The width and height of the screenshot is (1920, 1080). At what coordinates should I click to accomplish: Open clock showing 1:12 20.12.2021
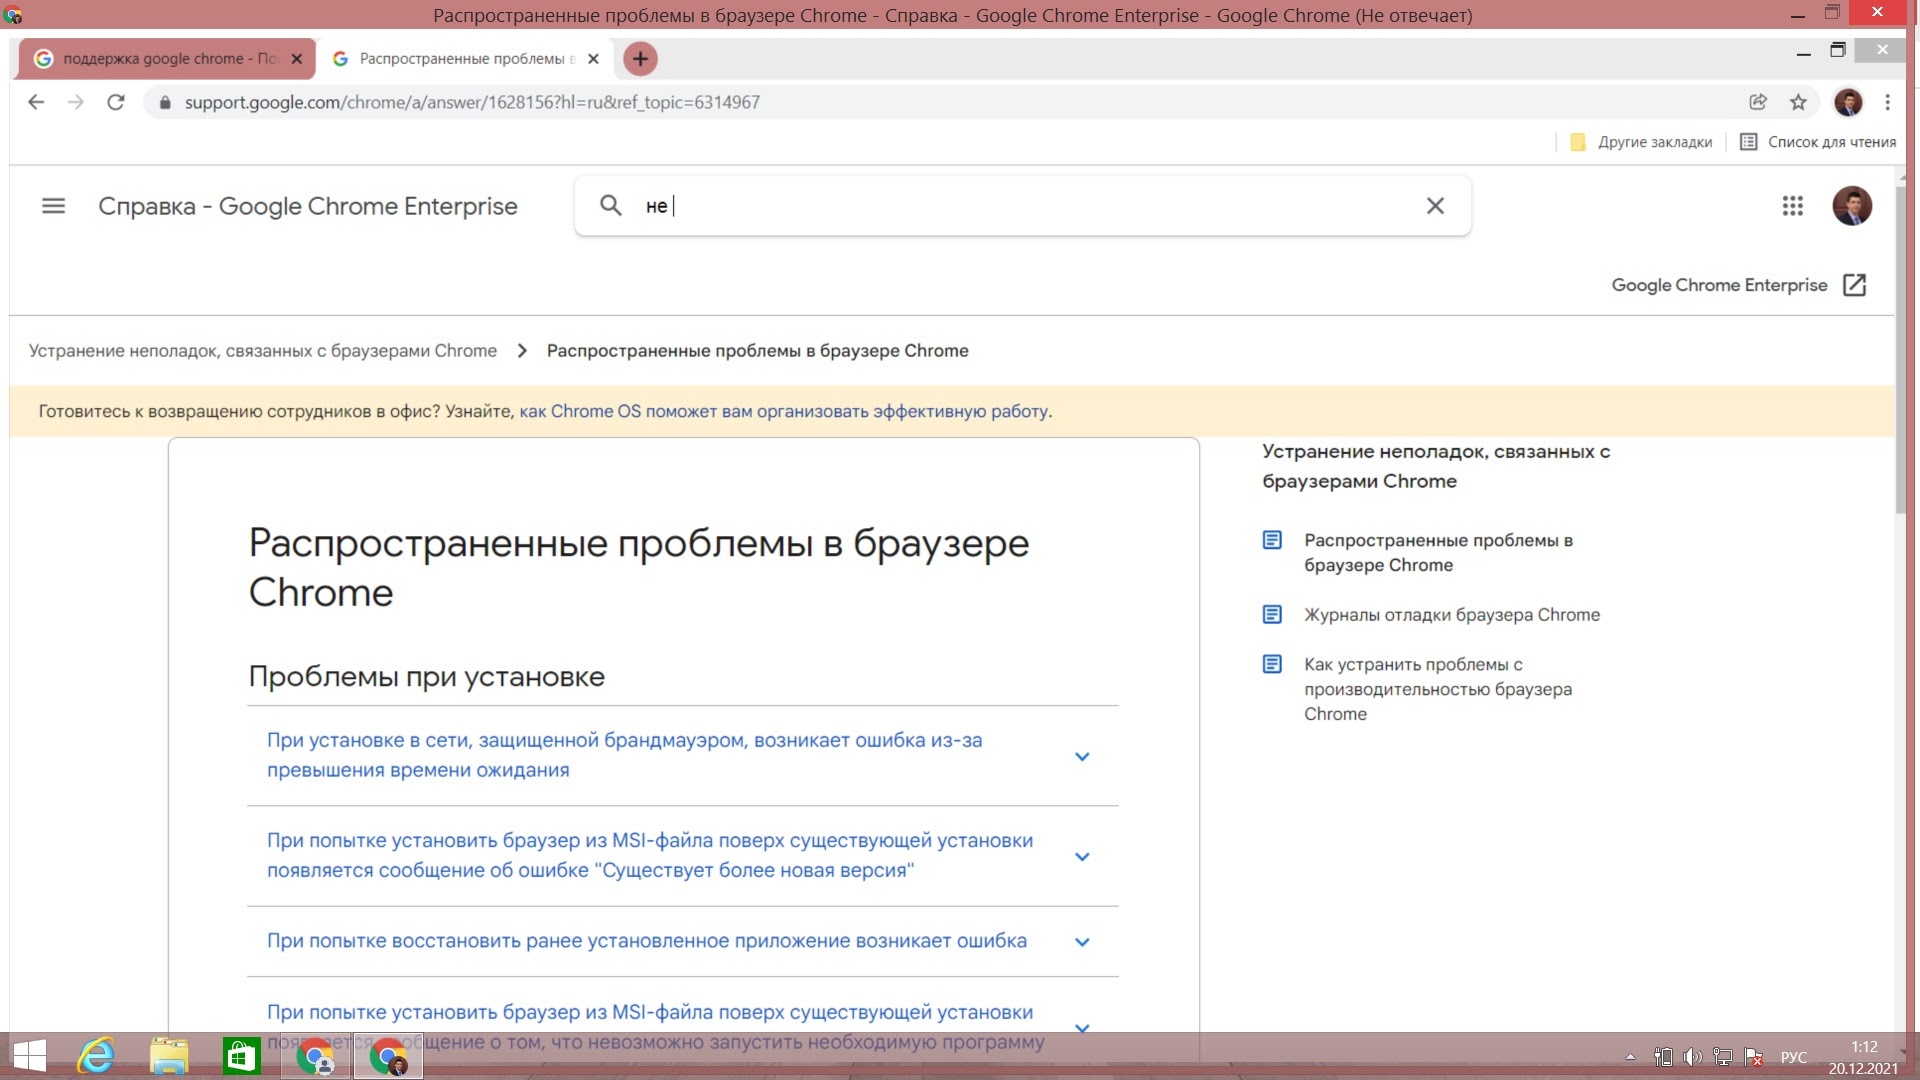(1863, 1058)
